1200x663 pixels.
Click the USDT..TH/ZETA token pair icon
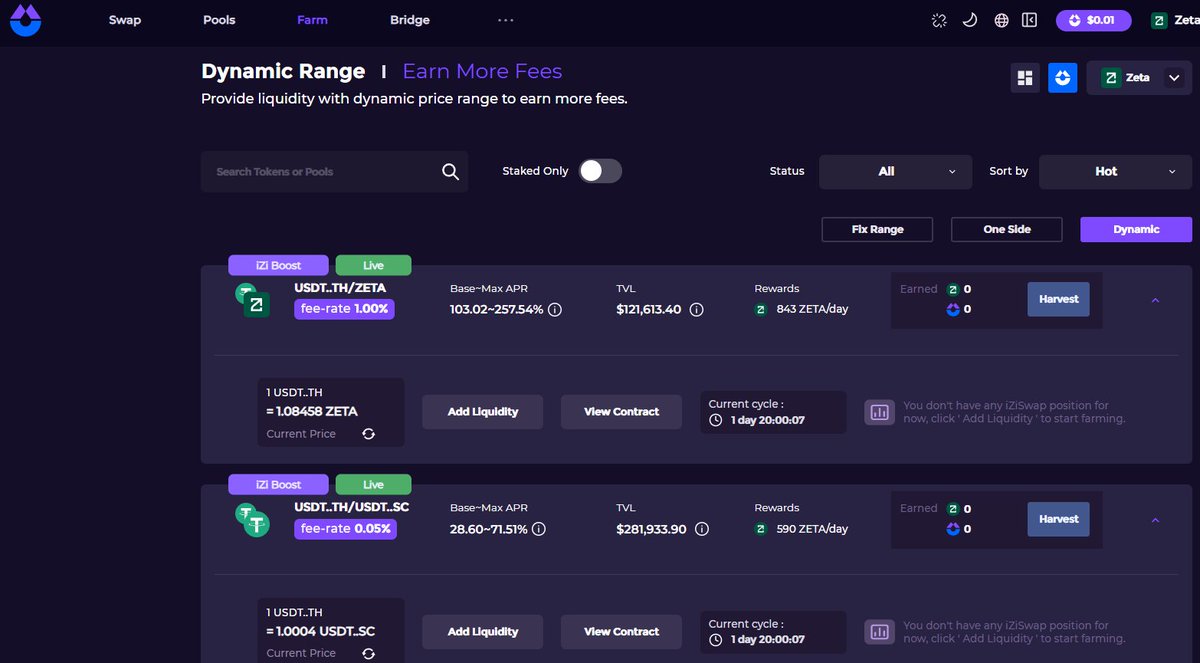coord(253,299)
